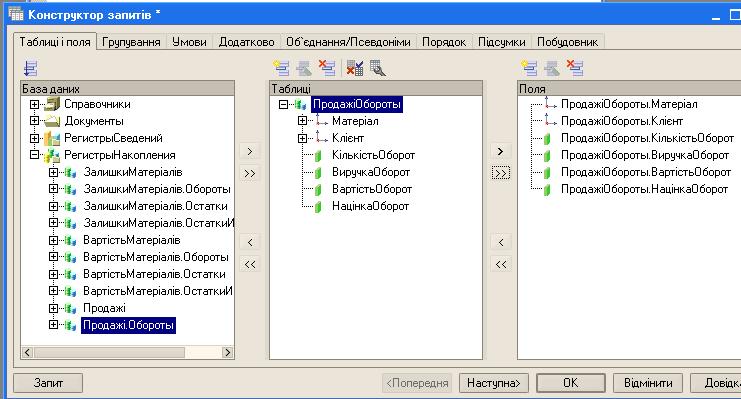Expand the Справочники node
This screenshot has width=741, height=399.
(34, 104)
